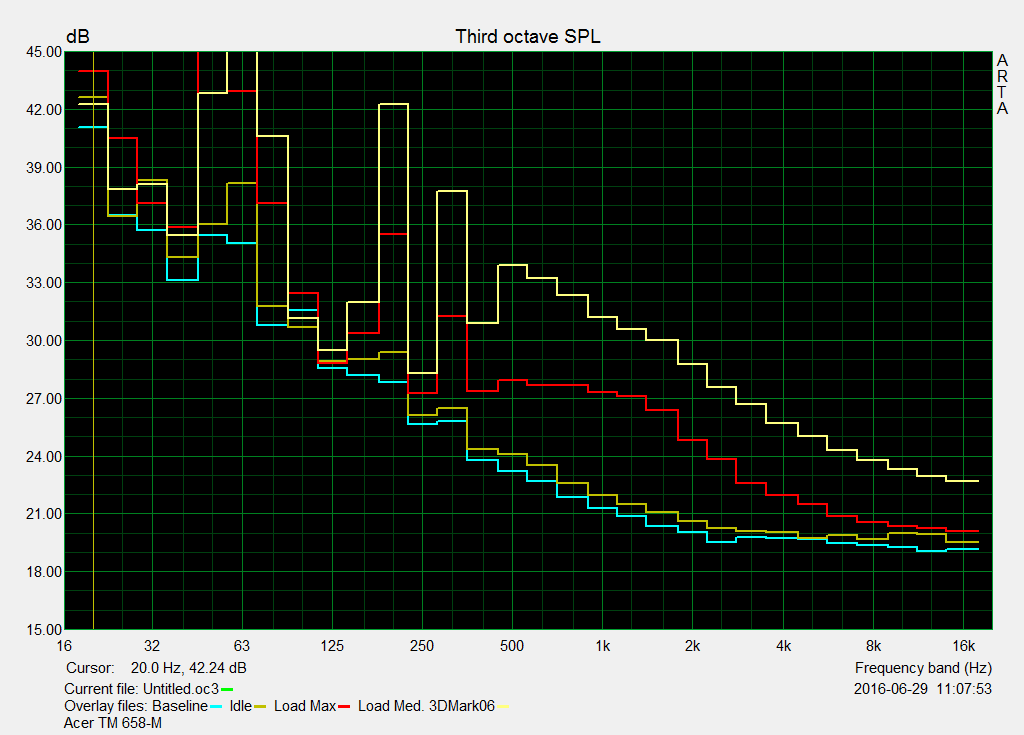Image resolution: width=1024 pixels, height=735 pixels.
Task: Click the 125 Hz x-axis label
Action: (x=332, y=646)
